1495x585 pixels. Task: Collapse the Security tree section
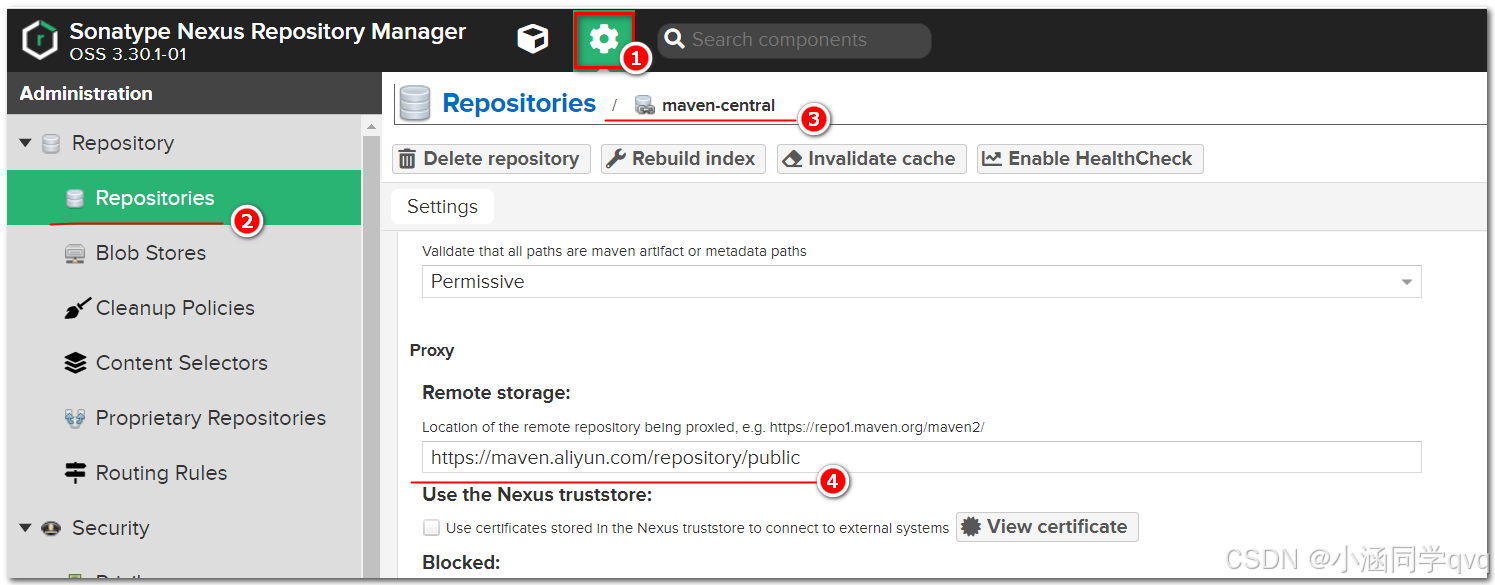26,528
